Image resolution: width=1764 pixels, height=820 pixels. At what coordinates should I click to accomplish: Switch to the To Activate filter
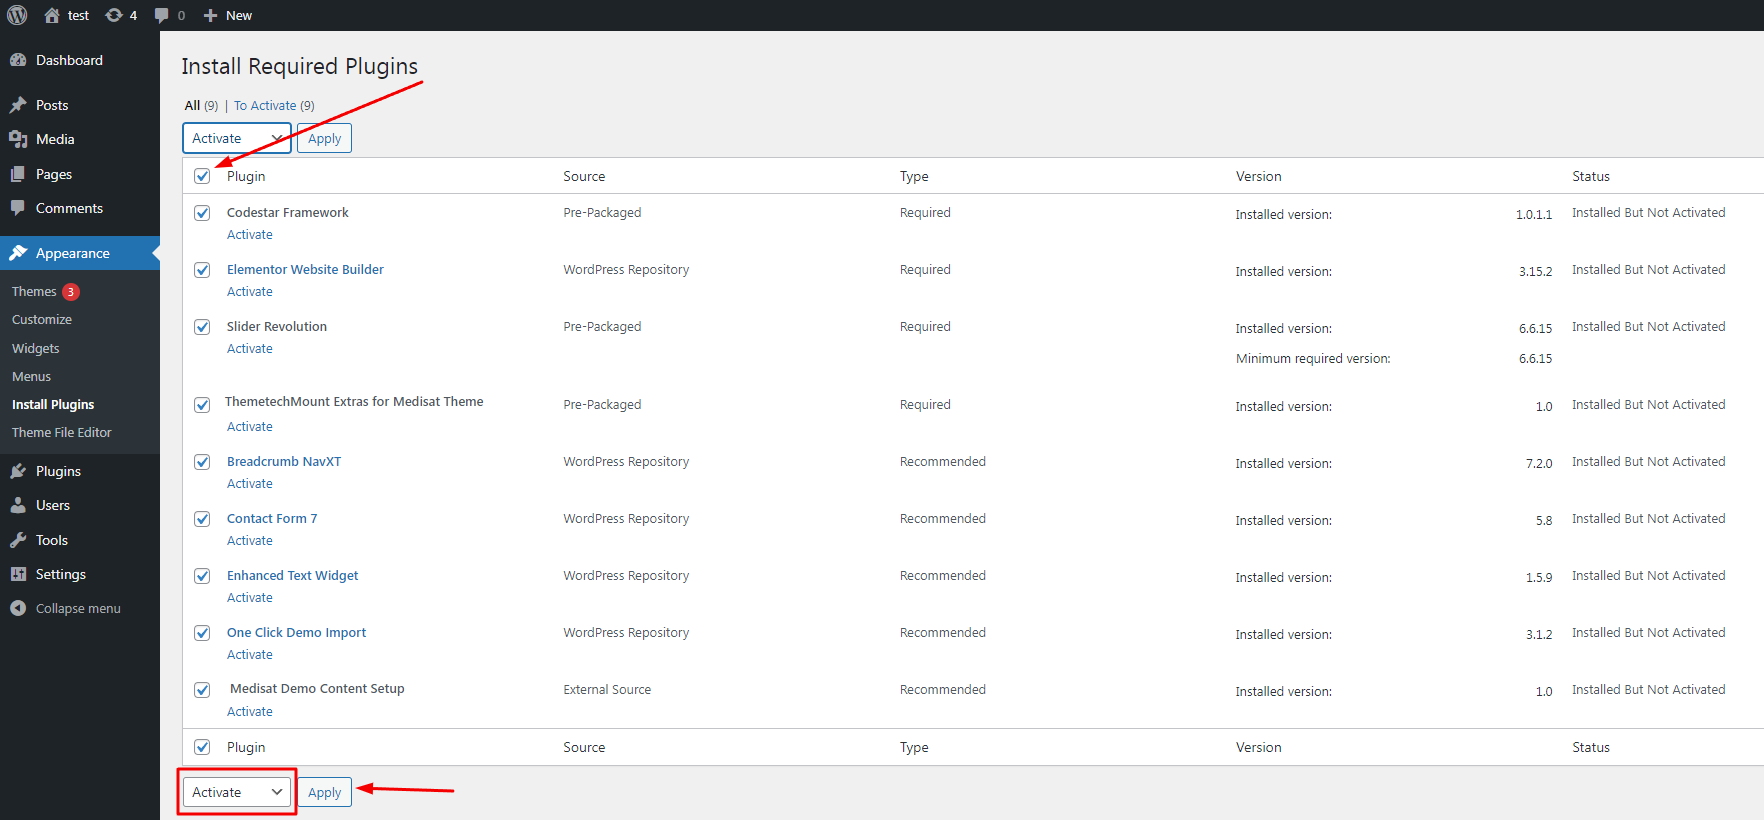click(x=265, y=106)
